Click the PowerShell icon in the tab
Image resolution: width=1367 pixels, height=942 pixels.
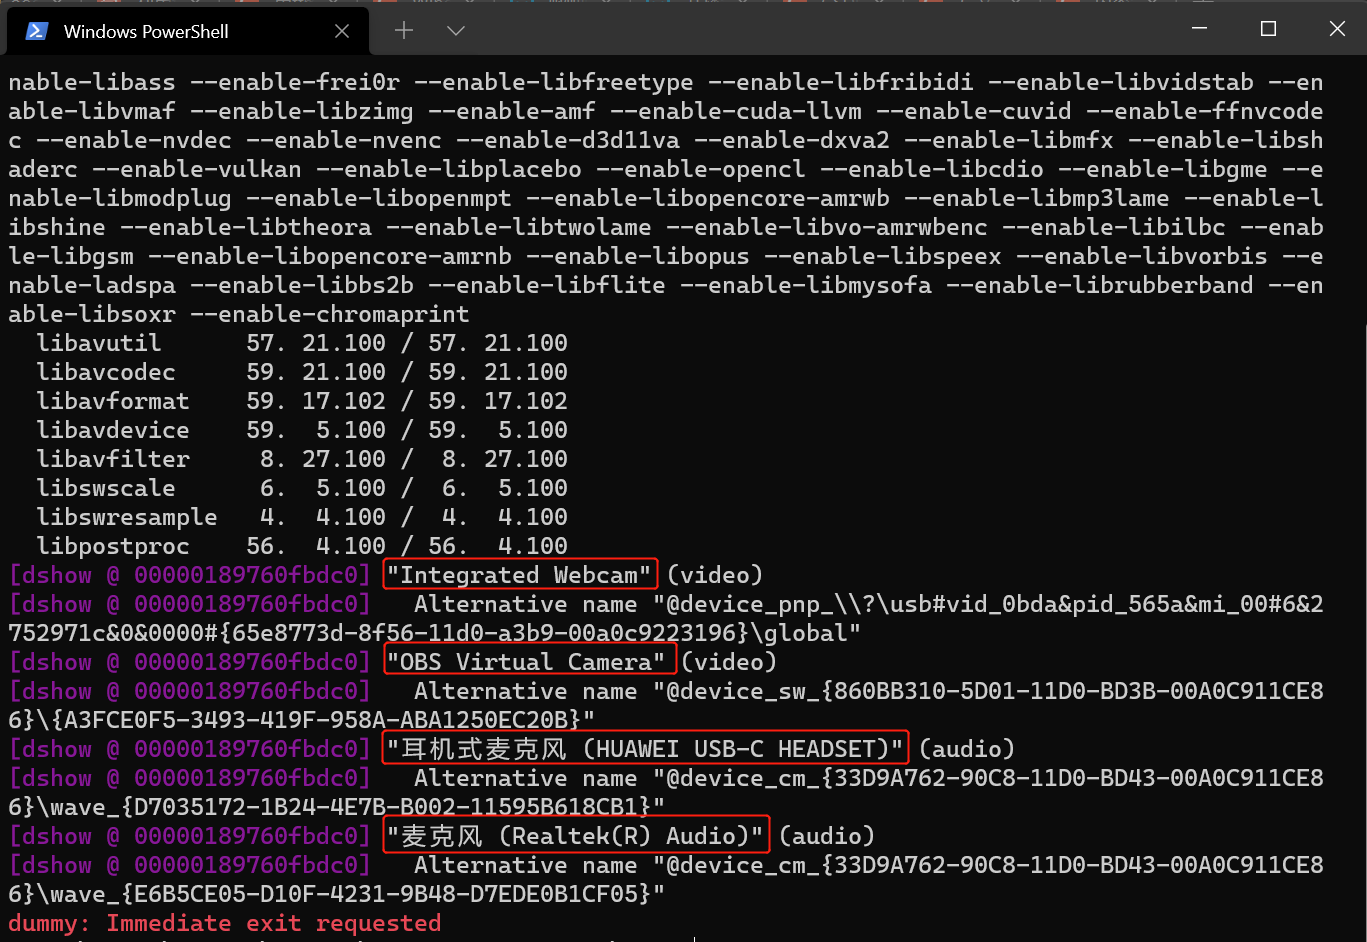pyautogui.click(x=37, y=31)
